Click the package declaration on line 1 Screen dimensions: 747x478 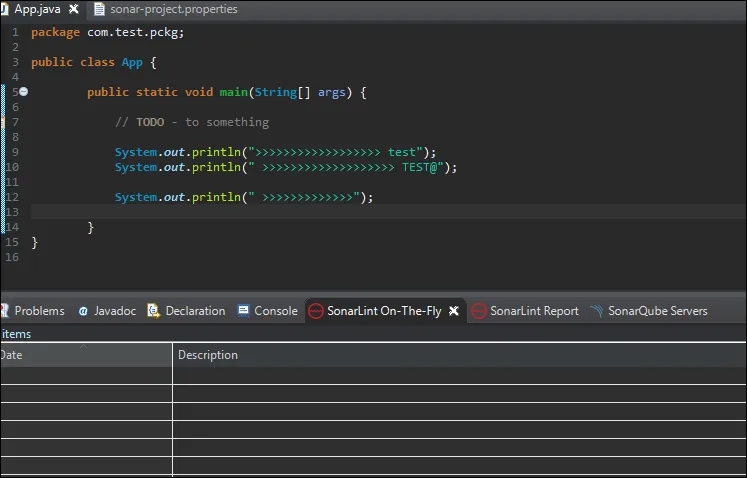pos(108,32)
